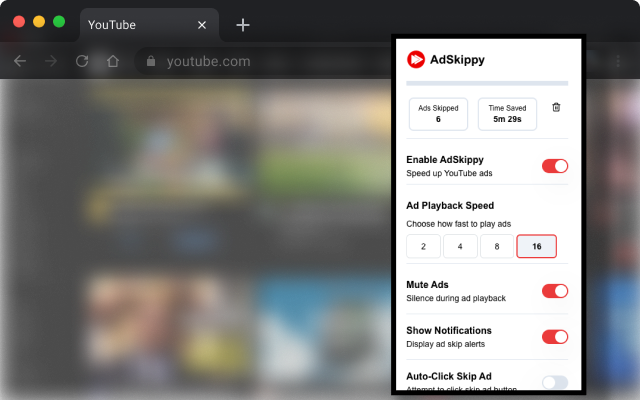
Task: Click the AdSkippy title text
Action: tap(458, 60)
